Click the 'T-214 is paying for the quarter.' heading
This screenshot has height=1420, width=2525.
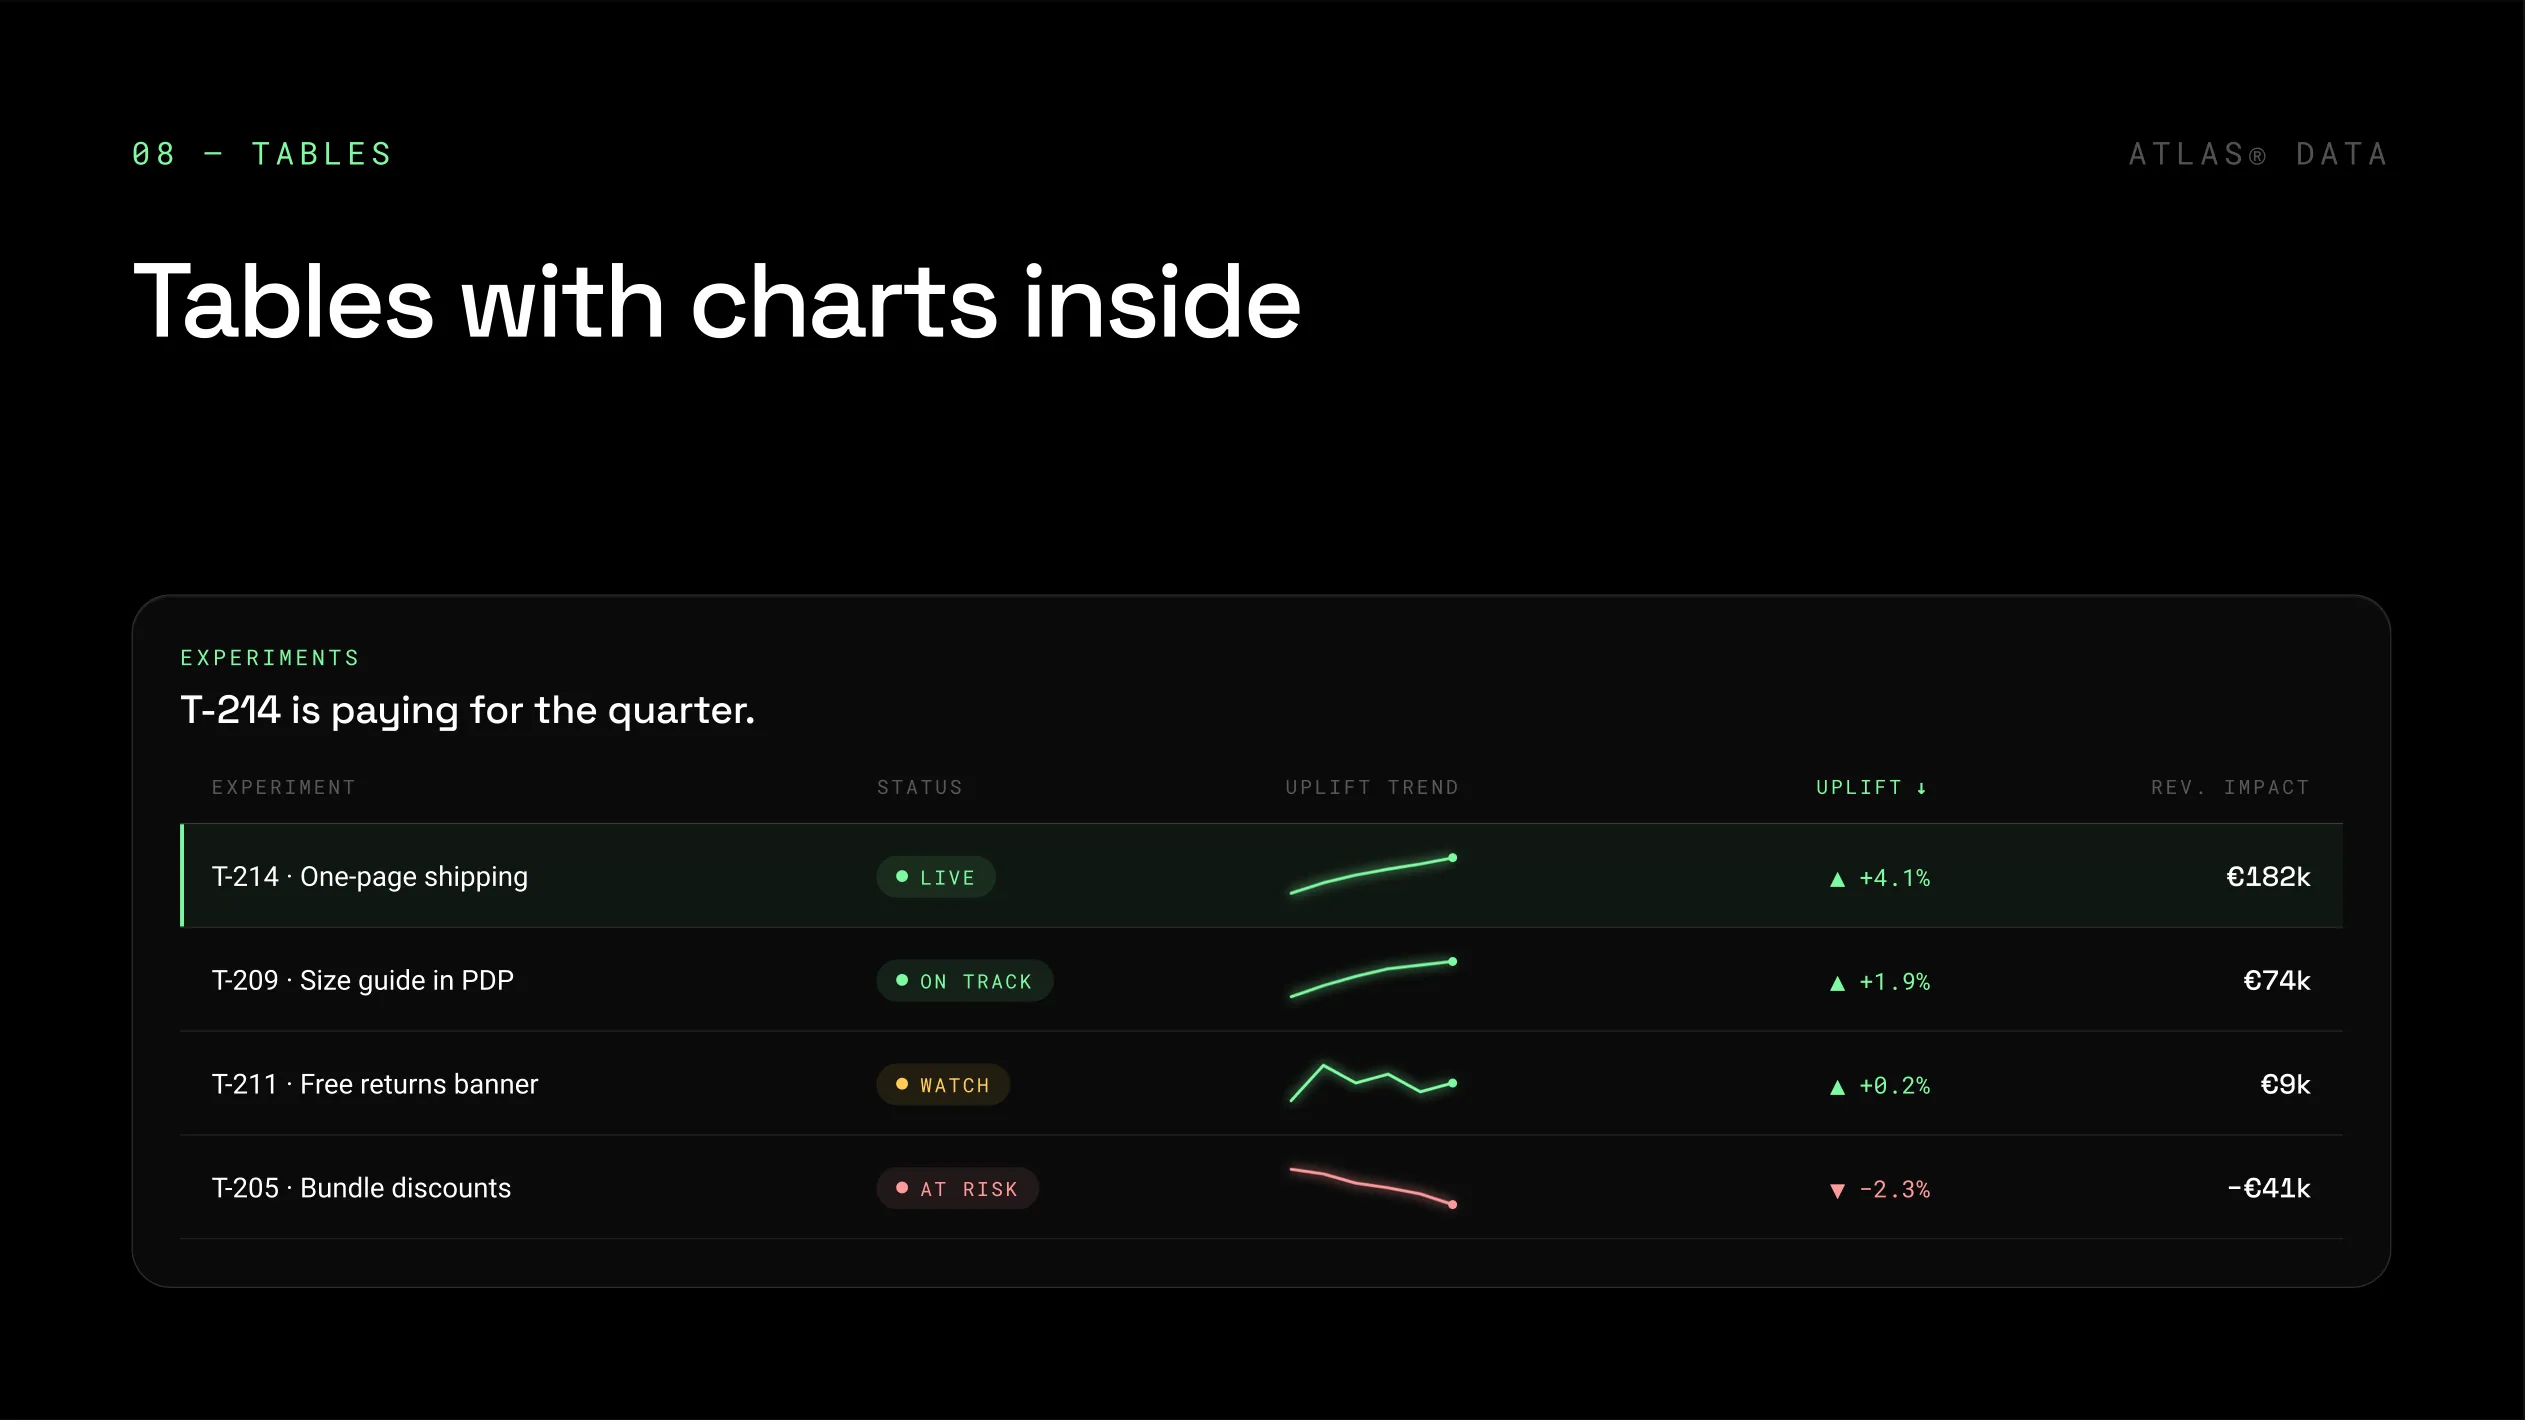[467, 711]
